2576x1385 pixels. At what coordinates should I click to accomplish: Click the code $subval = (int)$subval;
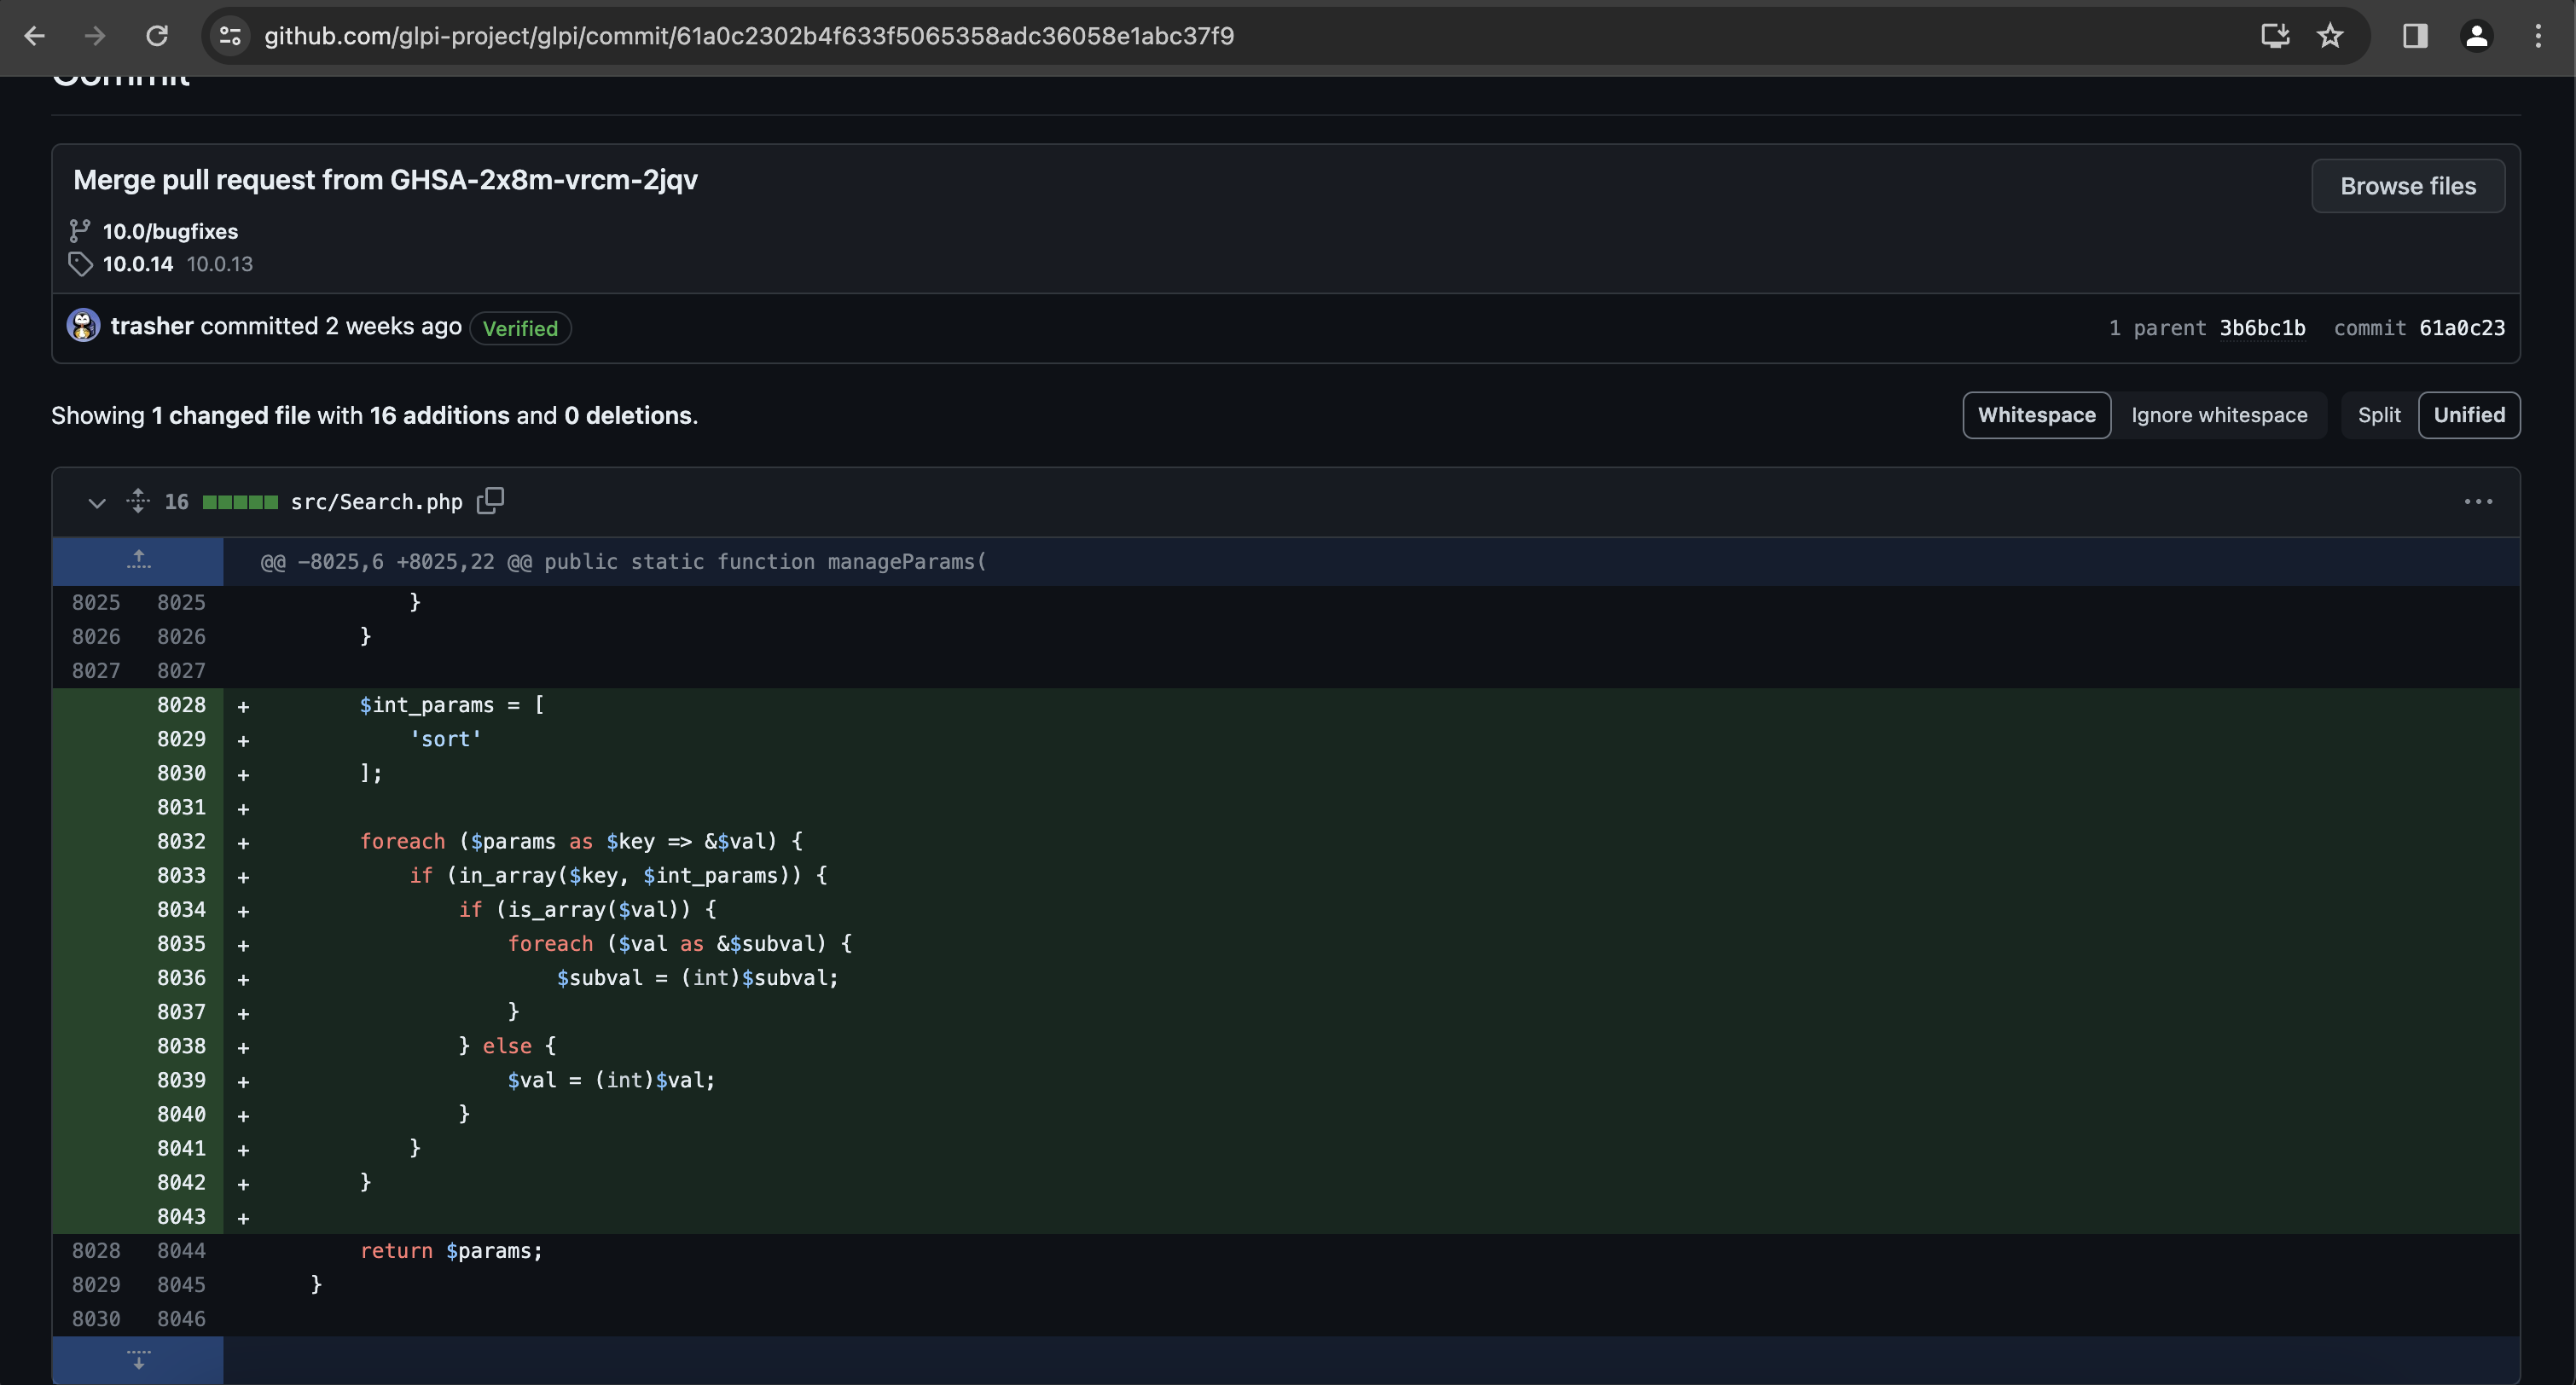[x=697, y=978]
